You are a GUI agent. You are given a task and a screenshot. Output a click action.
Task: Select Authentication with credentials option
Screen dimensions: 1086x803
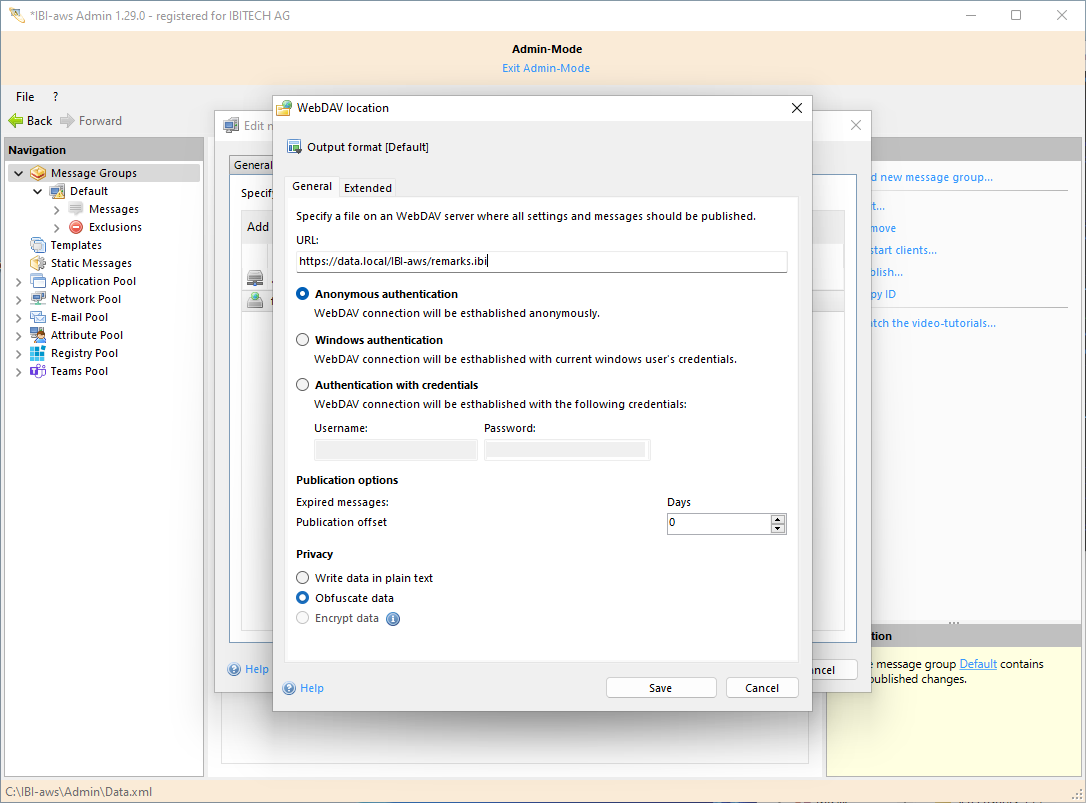point(303,385)
